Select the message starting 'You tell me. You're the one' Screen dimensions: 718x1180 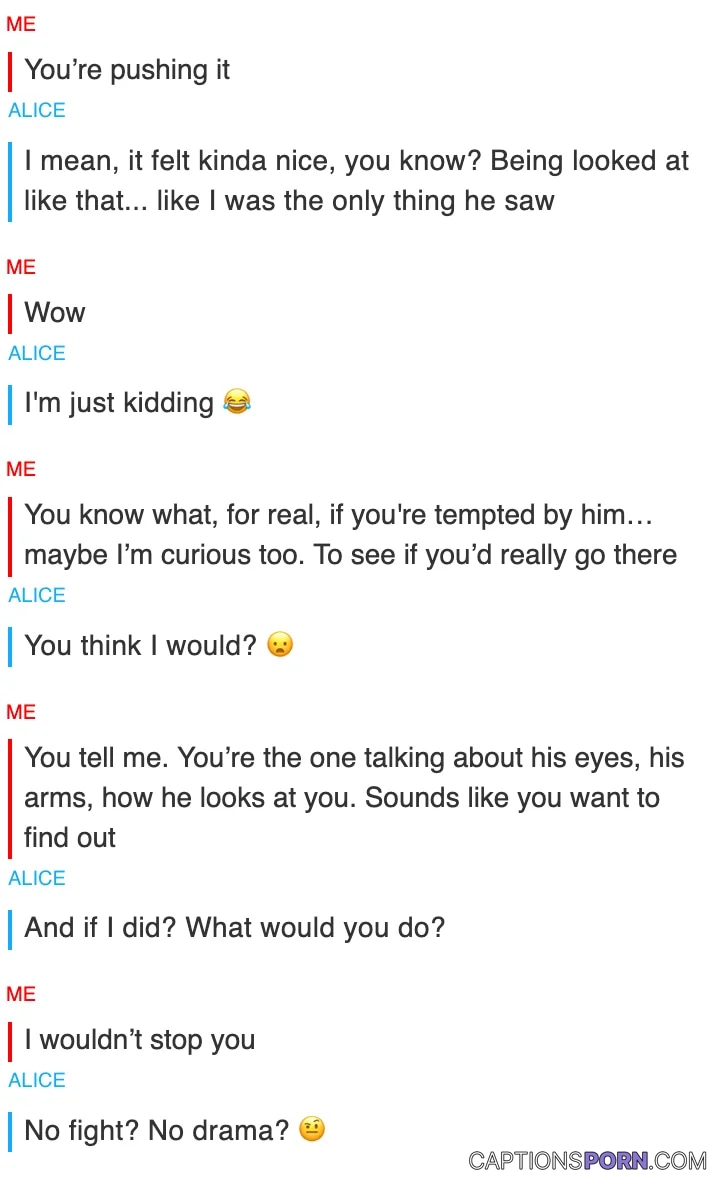354,798
